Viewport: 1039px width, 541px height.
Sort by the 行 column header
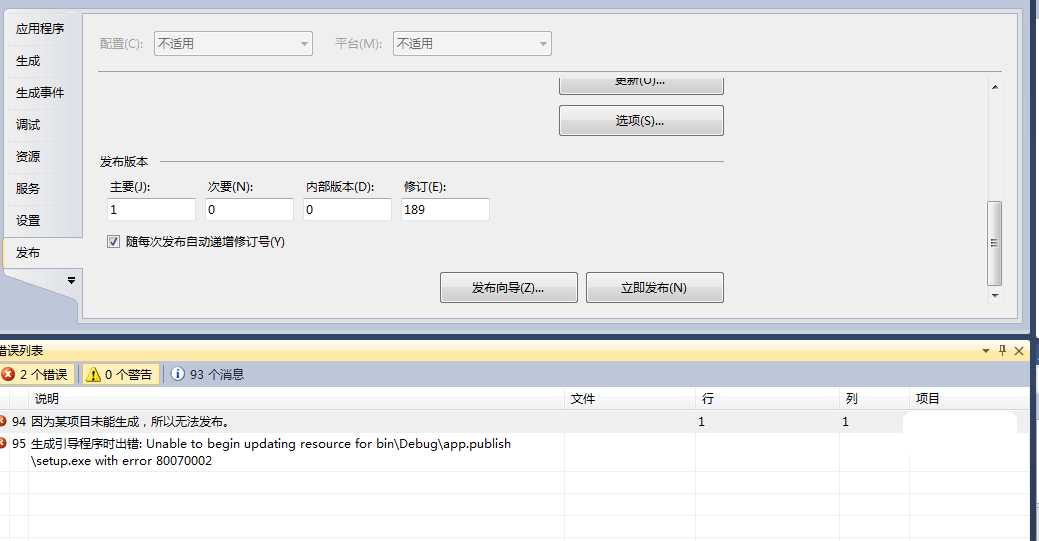(x=768, y=399)
